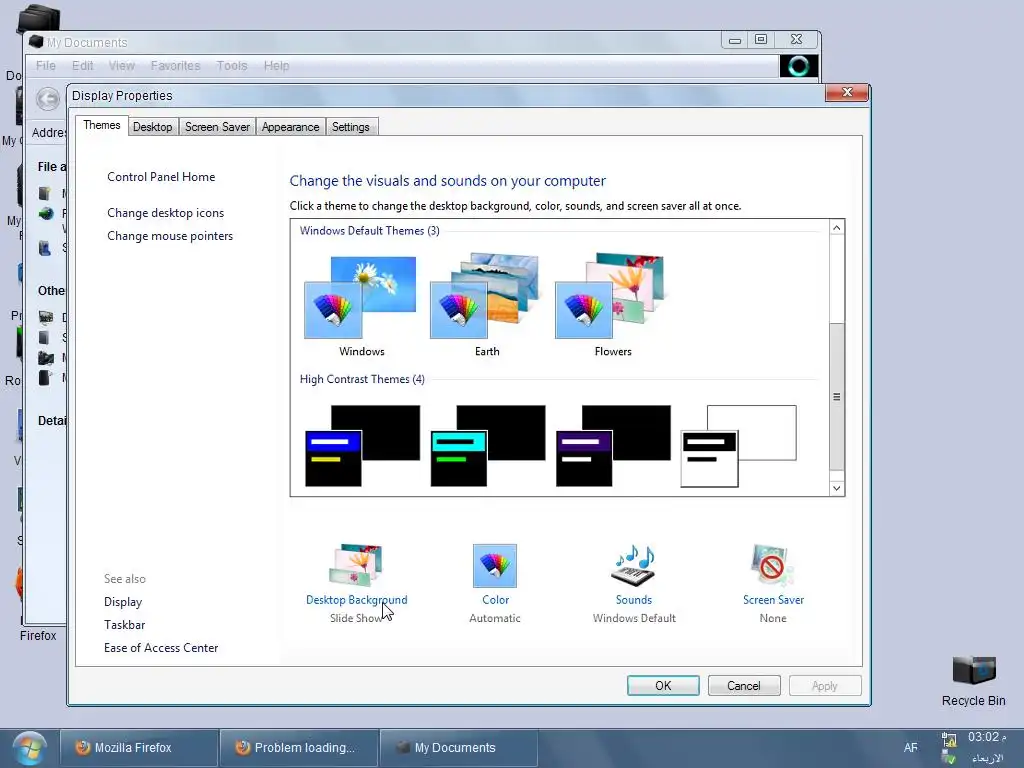The height and width of the screenshot is (768, 1024).
Task: Open Edit menu in My Documents window
Action: pos(82,66)
